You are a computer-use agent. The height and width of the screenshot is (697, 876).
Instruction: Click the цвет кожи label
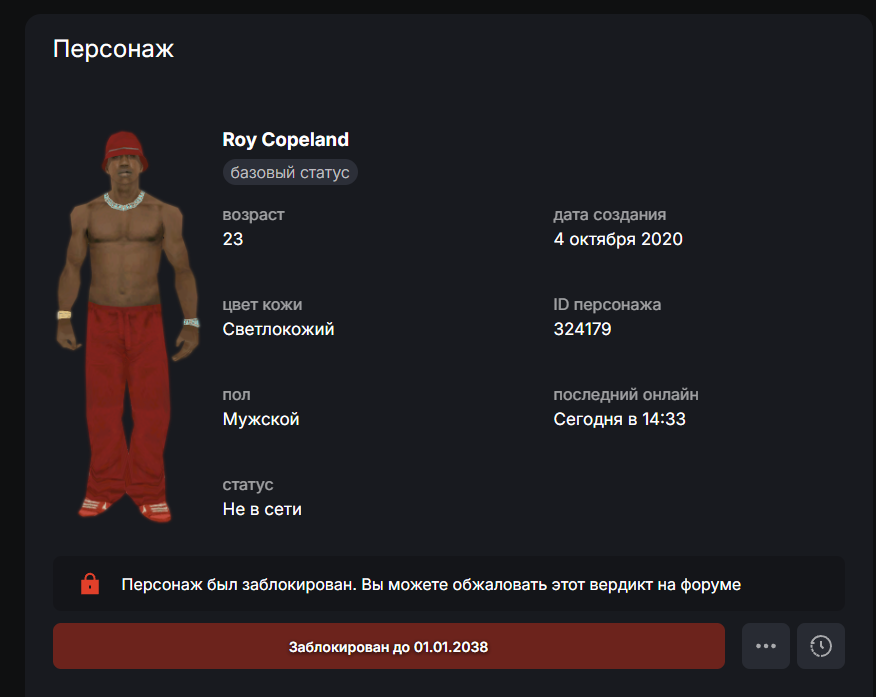coord(262,304)
